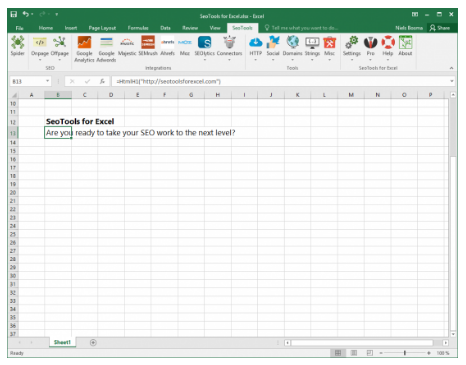Open the Majestic integration

pos(127,46)
